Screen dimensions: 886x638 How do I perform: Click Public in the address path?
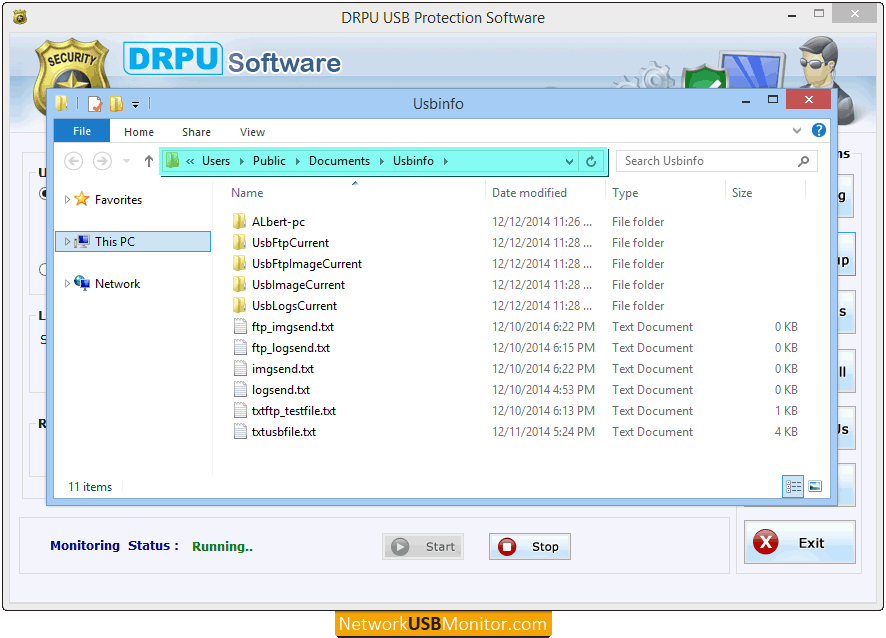269,161
